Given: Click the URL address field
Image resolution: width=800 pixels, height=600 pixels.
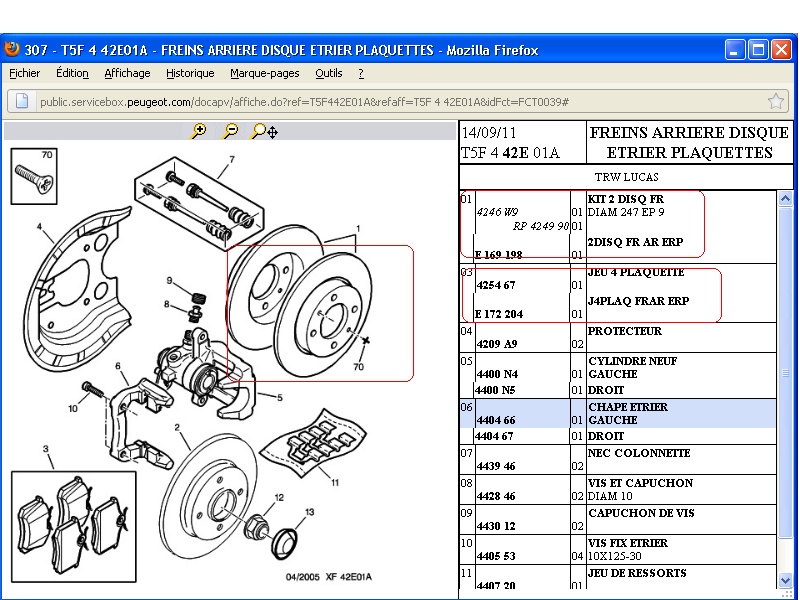Looking at the screenshot, I should (398, 102).
